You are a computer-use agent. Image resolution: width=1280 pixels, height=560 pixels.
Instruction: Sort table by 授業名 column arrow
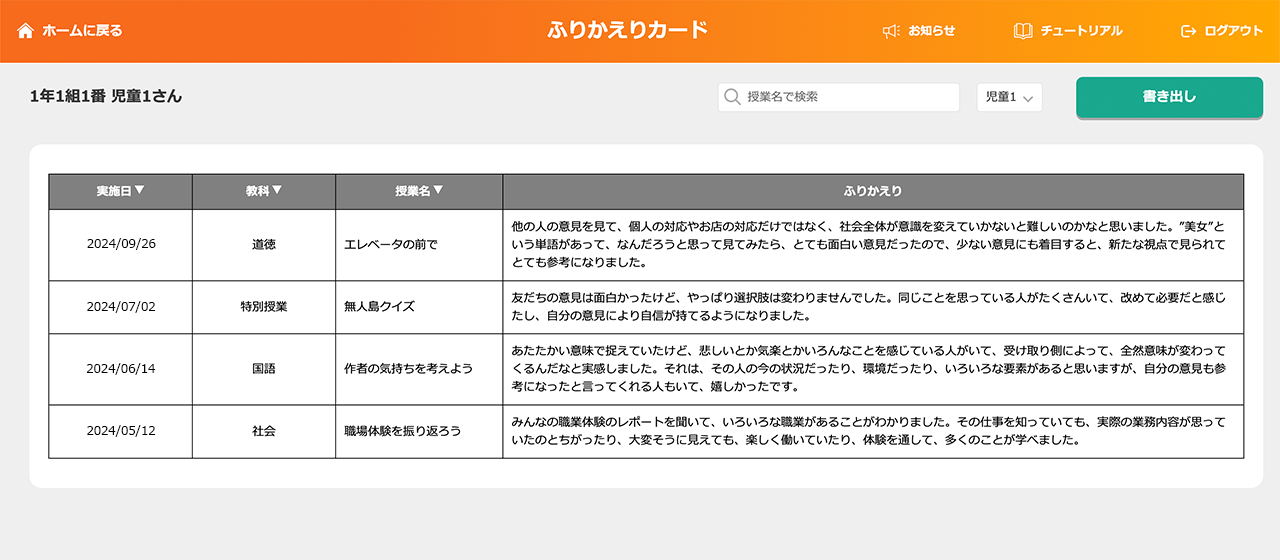click(438, 190)
